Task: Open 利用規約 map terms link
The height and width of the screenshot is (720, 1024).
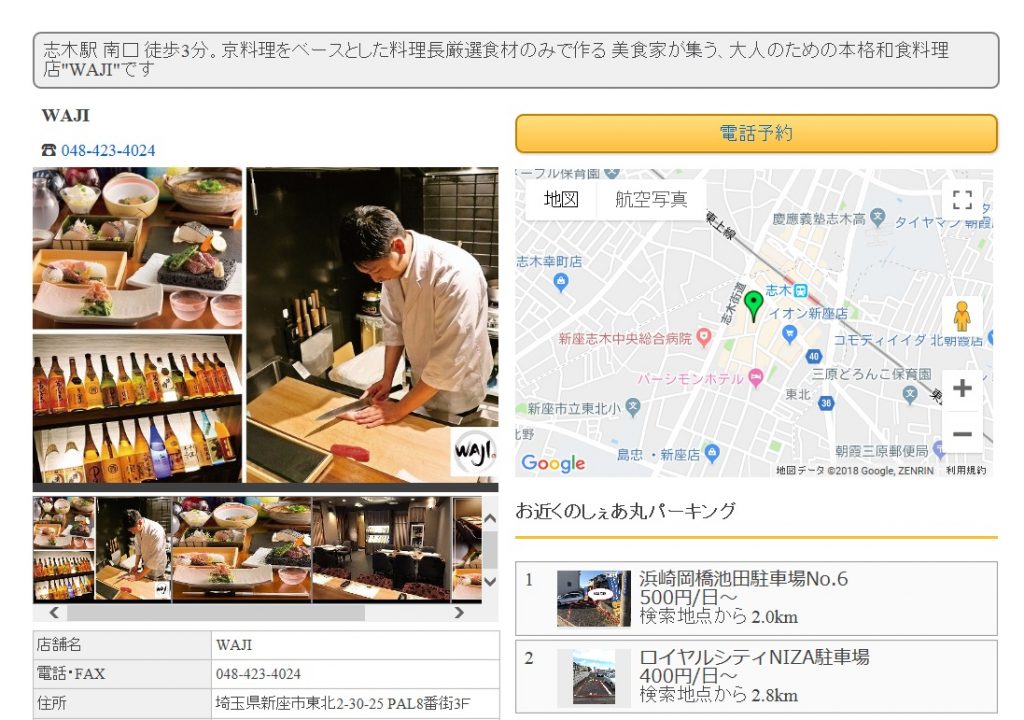Action: coord(966,470)
